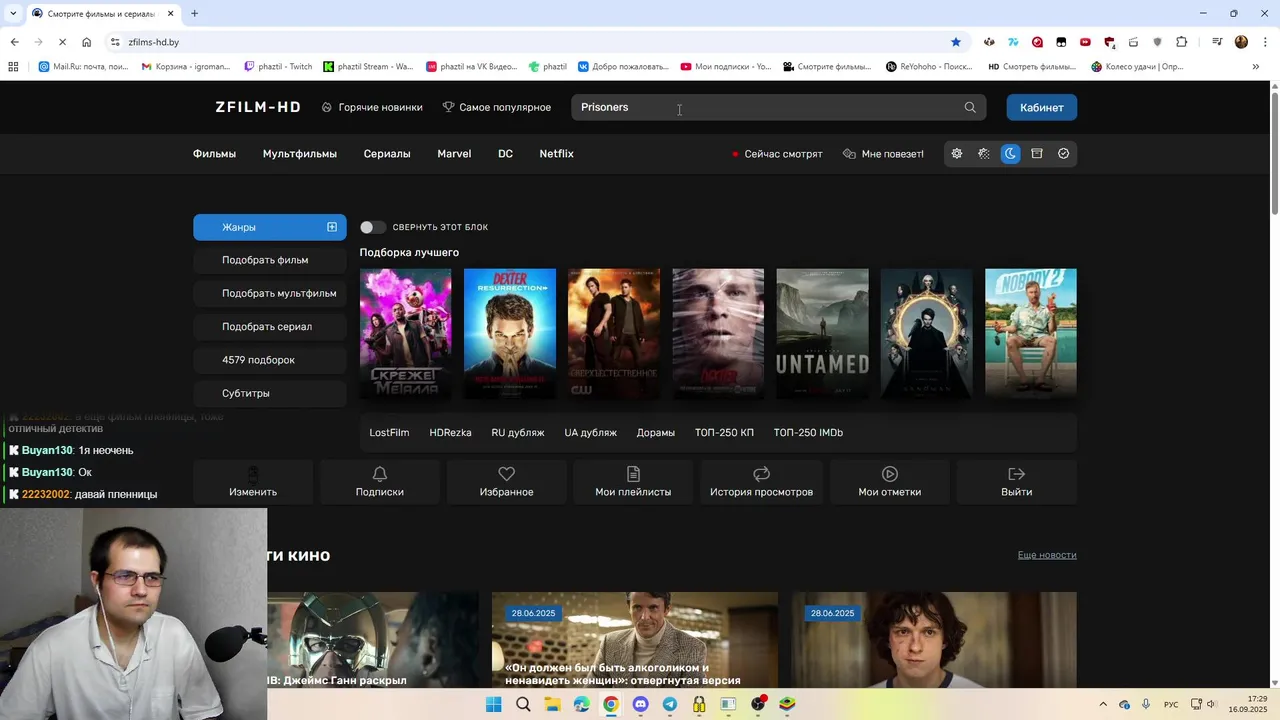
Task: Select the dark mode moon icon
Action: (1010, 154)
